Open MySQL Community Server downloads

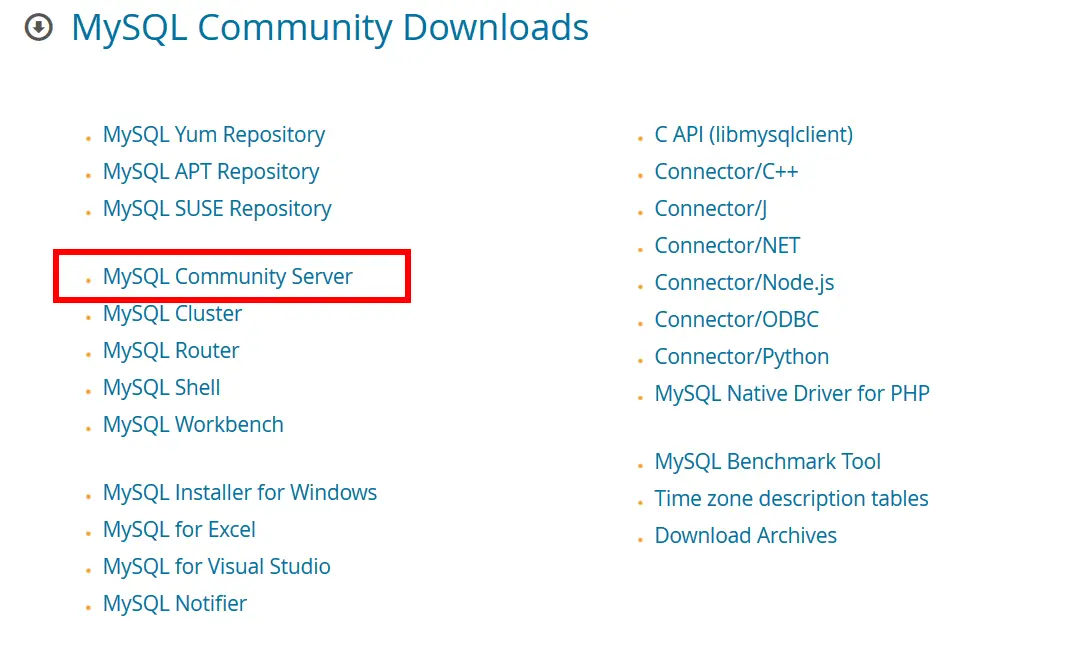(228, 276)
